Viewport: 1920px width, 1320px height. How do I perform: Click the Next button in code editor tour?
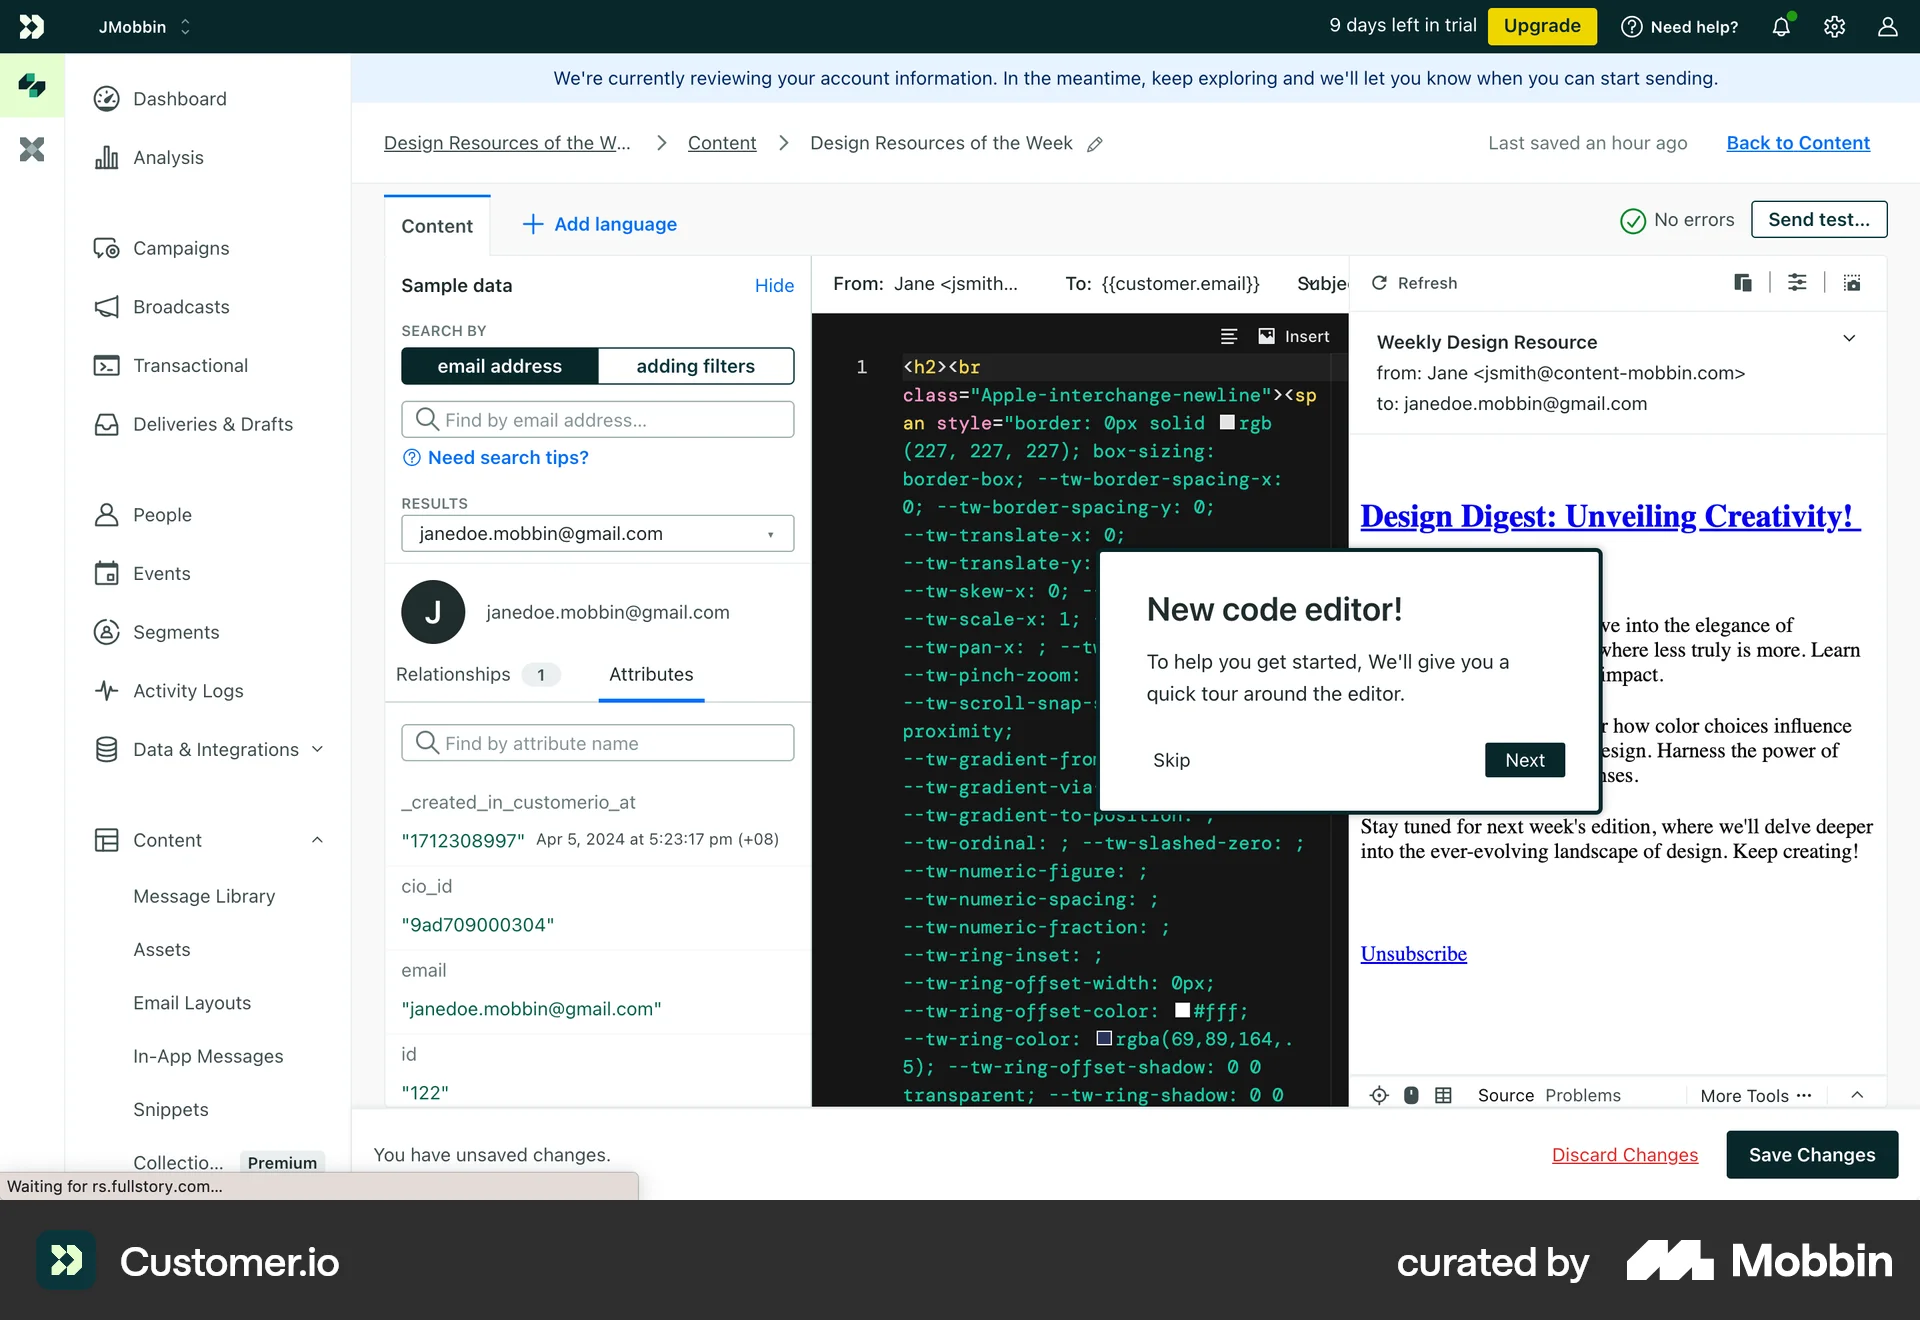point(1524,760)
